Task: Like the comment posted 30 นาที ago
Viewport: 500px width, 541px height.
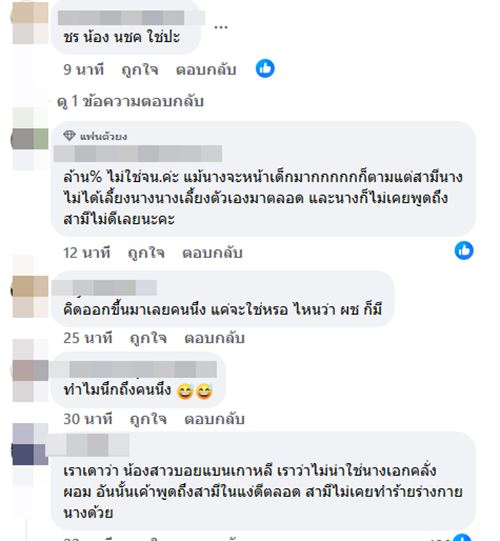Action: pyautogui.click(x=148, y=419)
